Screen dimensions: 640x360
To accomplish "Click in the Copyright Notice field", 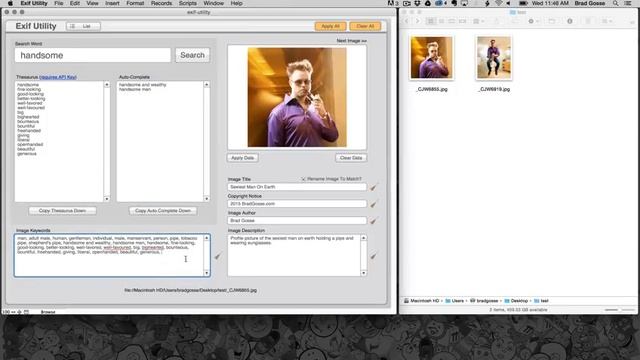I will point(297,204).
